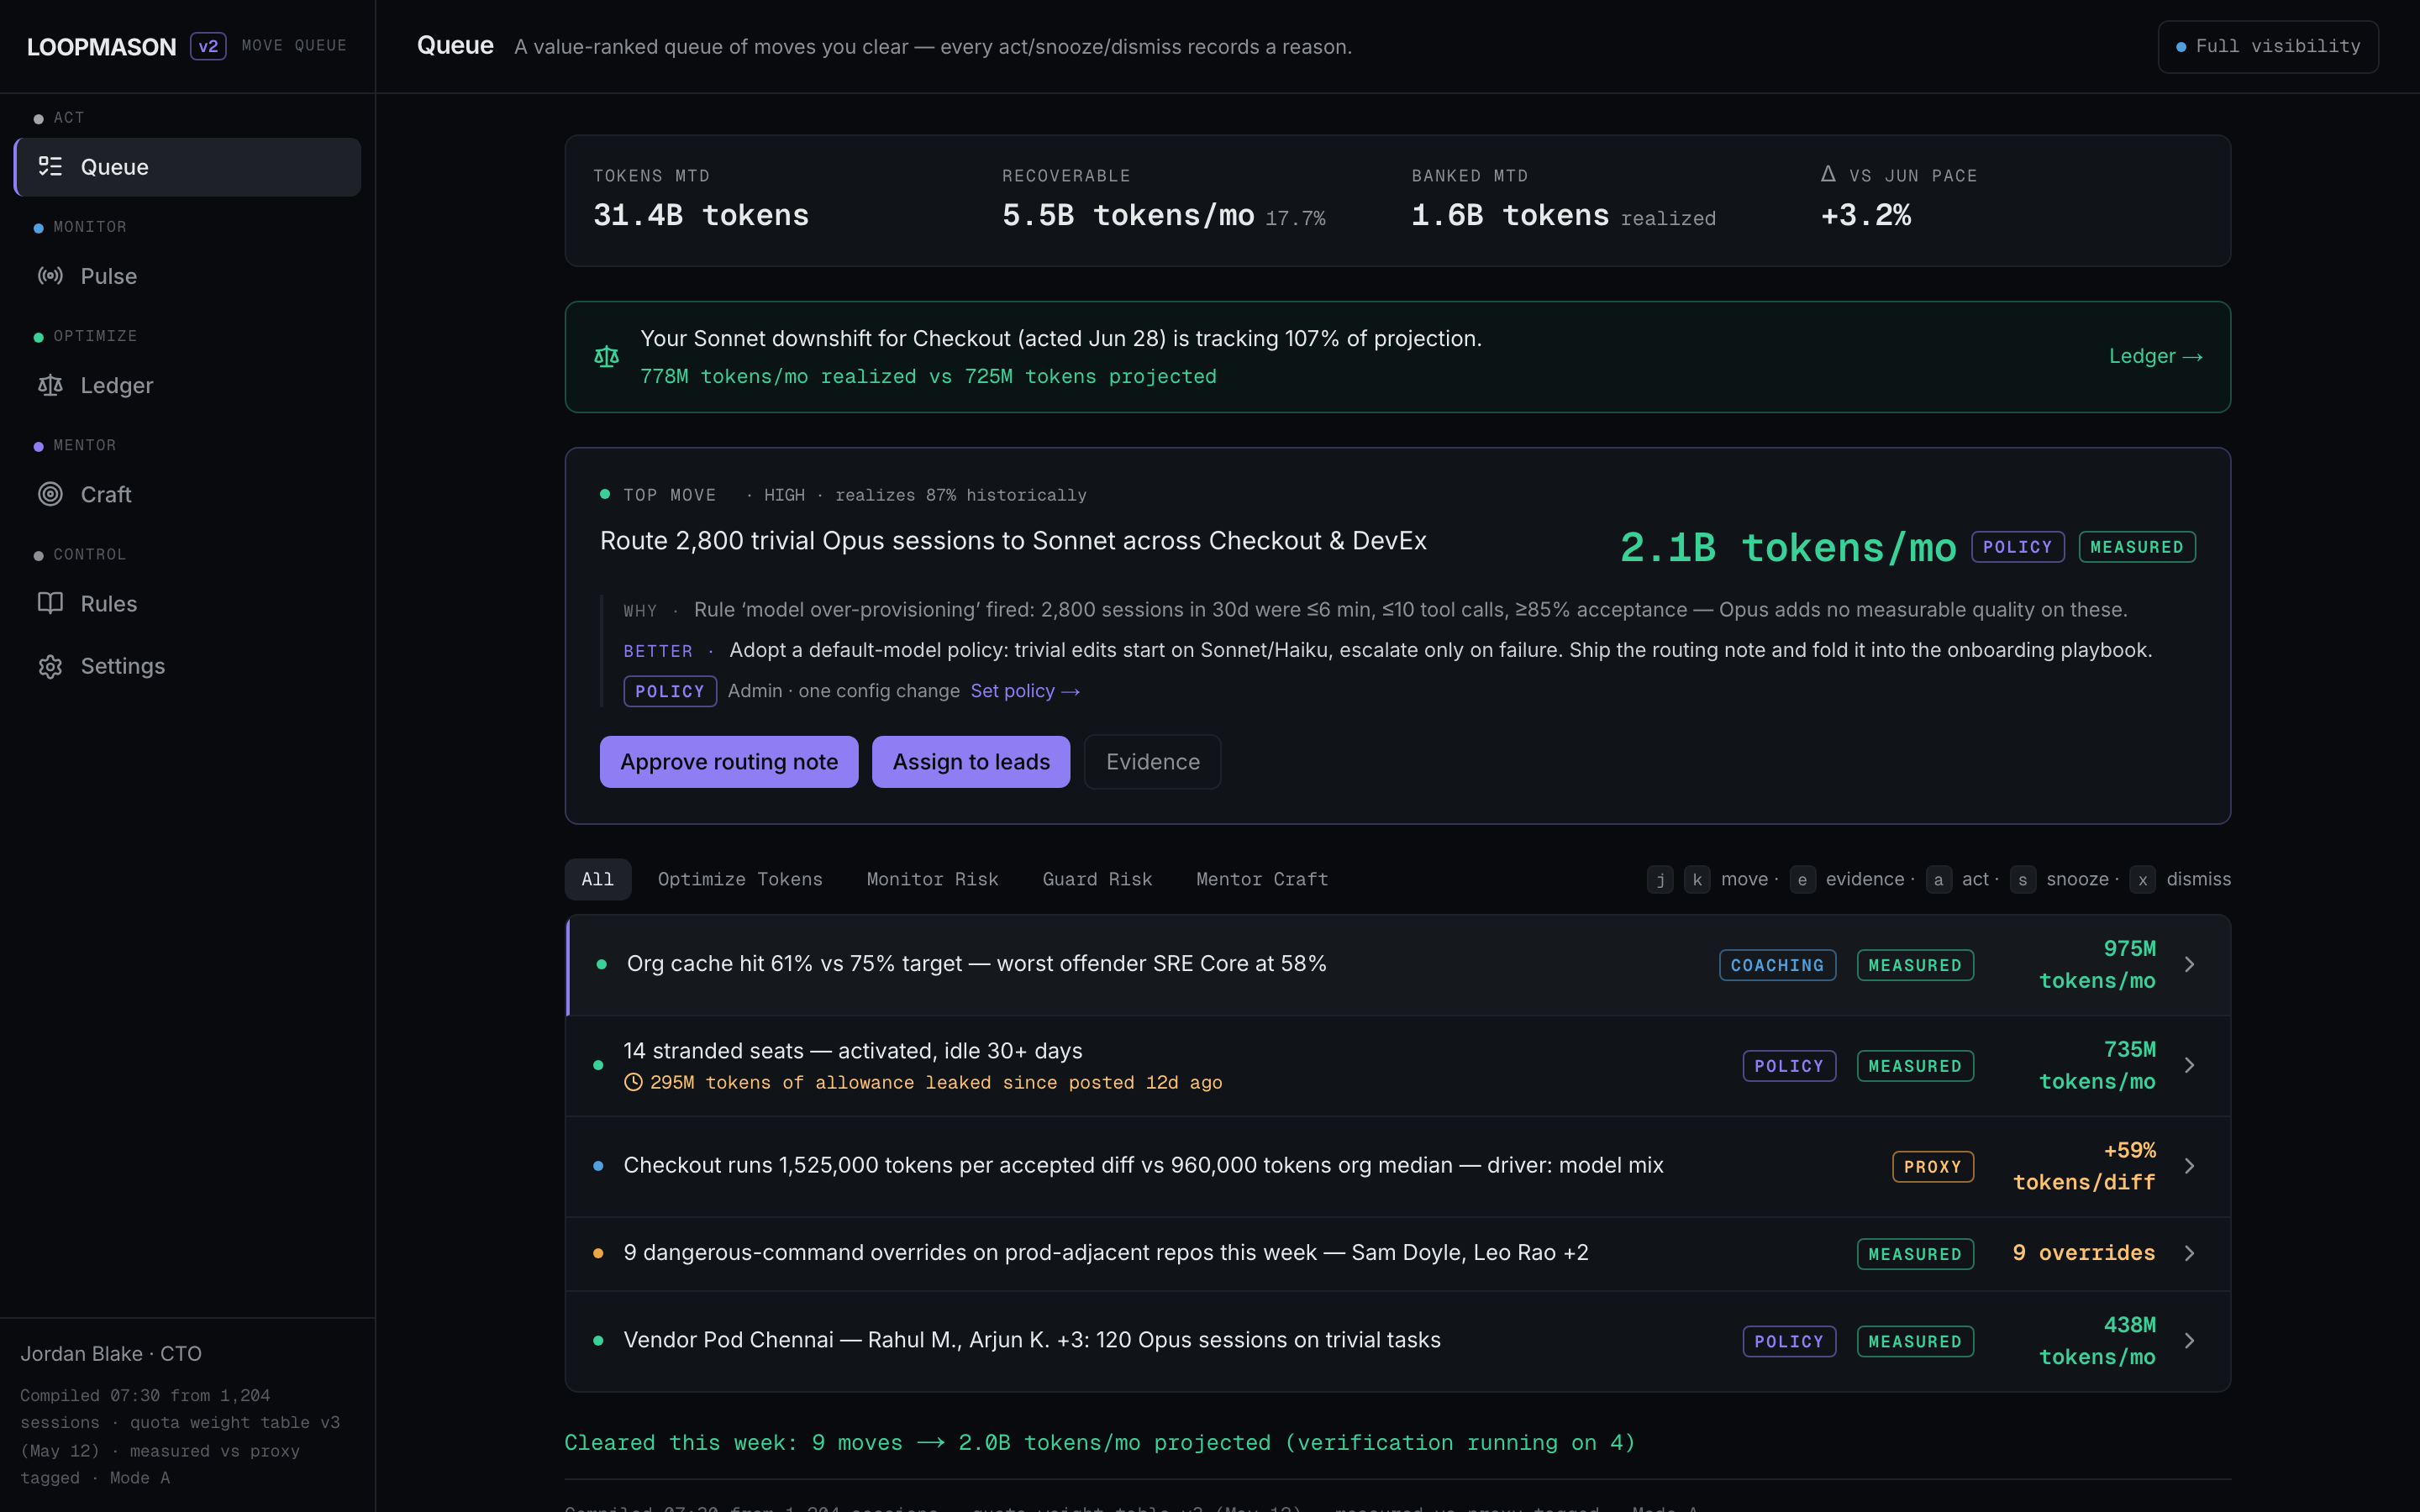The image size is (2420, 1512).
Task: Click the LOOPMASON logo text
Action: click(101, 46)
